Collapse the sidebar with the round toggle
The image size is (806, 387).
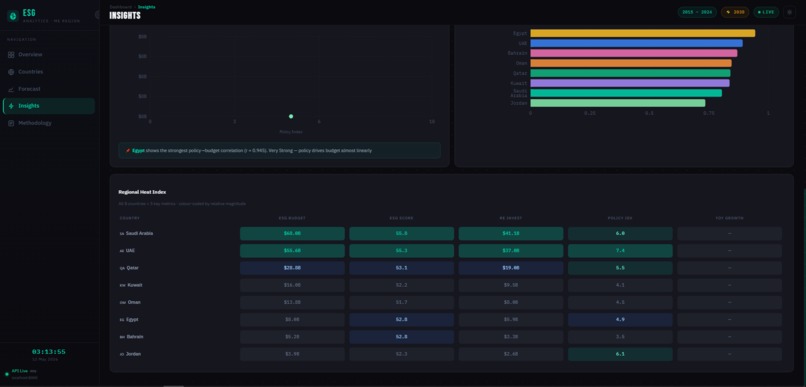click(x=98, y=15)
